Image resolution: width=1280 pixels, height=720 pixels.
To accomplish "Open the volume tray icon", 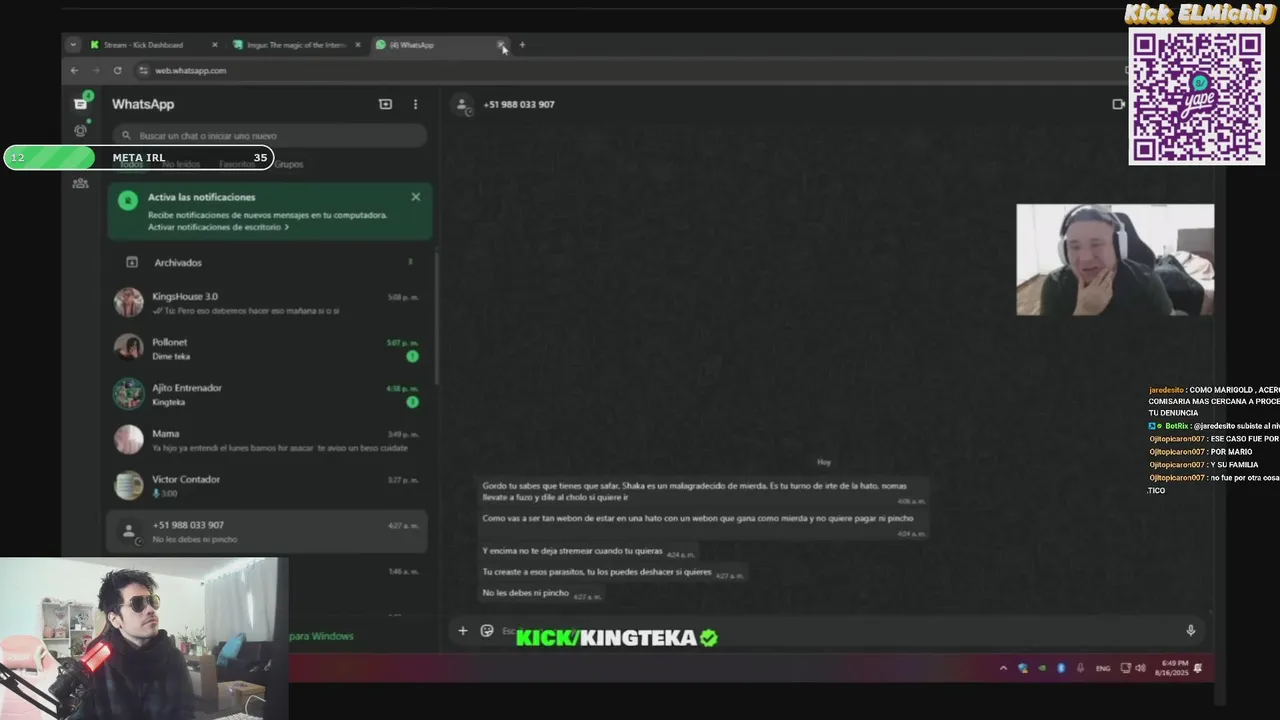I will coord(1140,668).
